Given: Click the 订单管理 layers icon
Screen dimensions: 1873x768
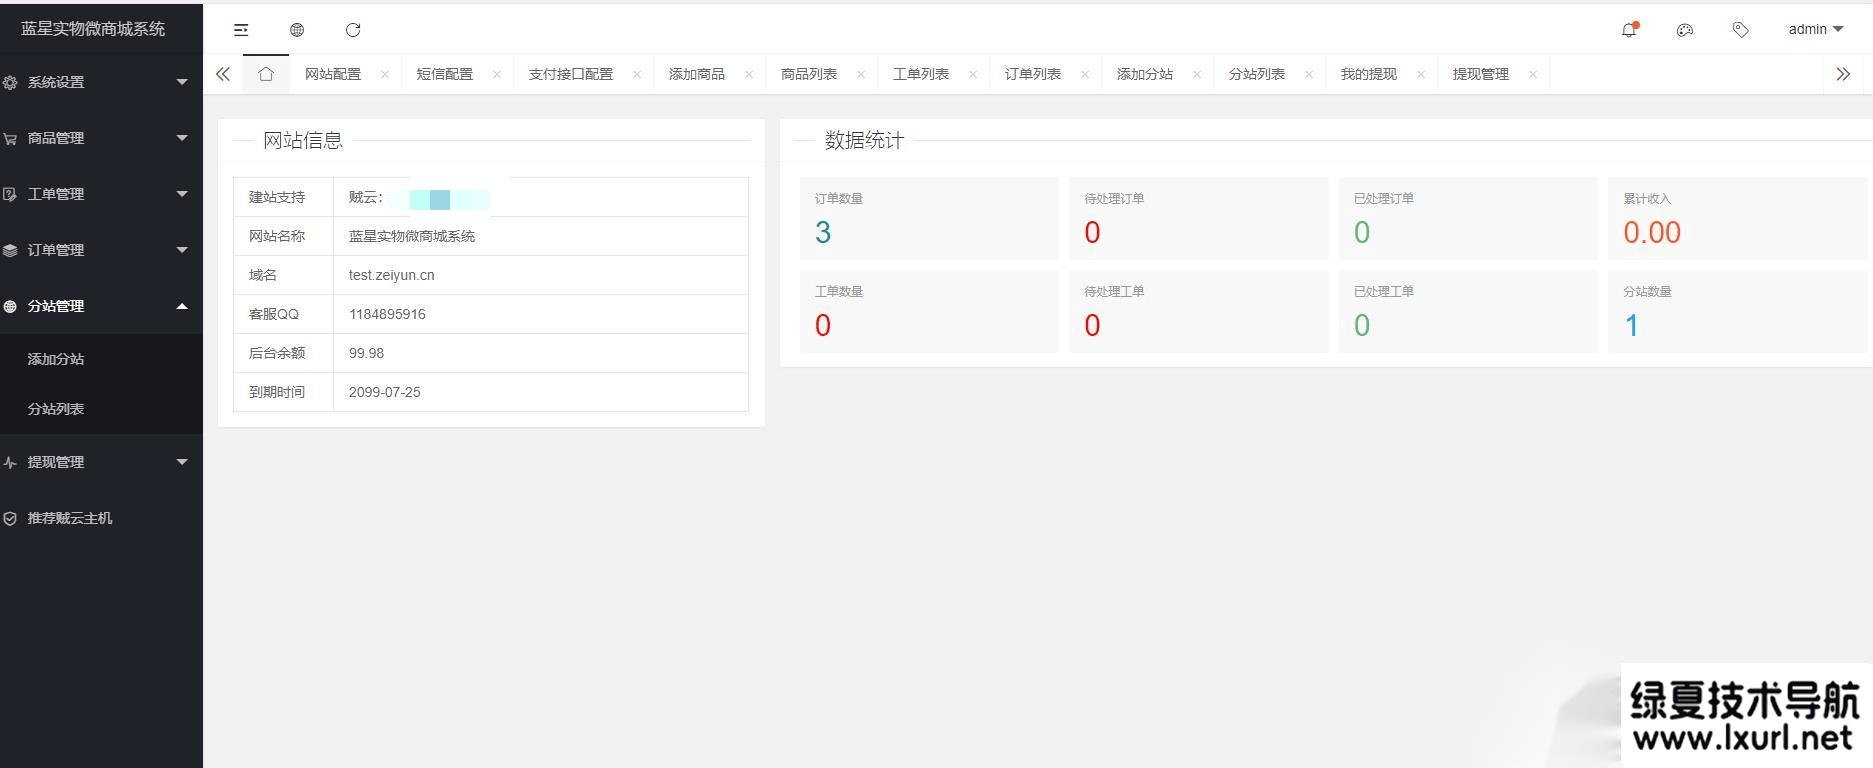Looking at the screenshot, I should 10,250.
